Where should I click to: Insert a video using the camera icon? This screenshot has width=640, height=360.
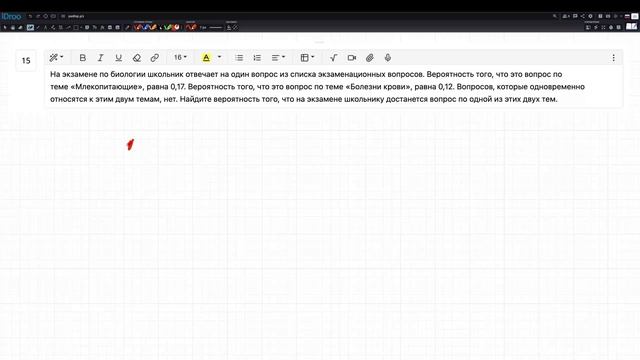click(x=351, y=58)
